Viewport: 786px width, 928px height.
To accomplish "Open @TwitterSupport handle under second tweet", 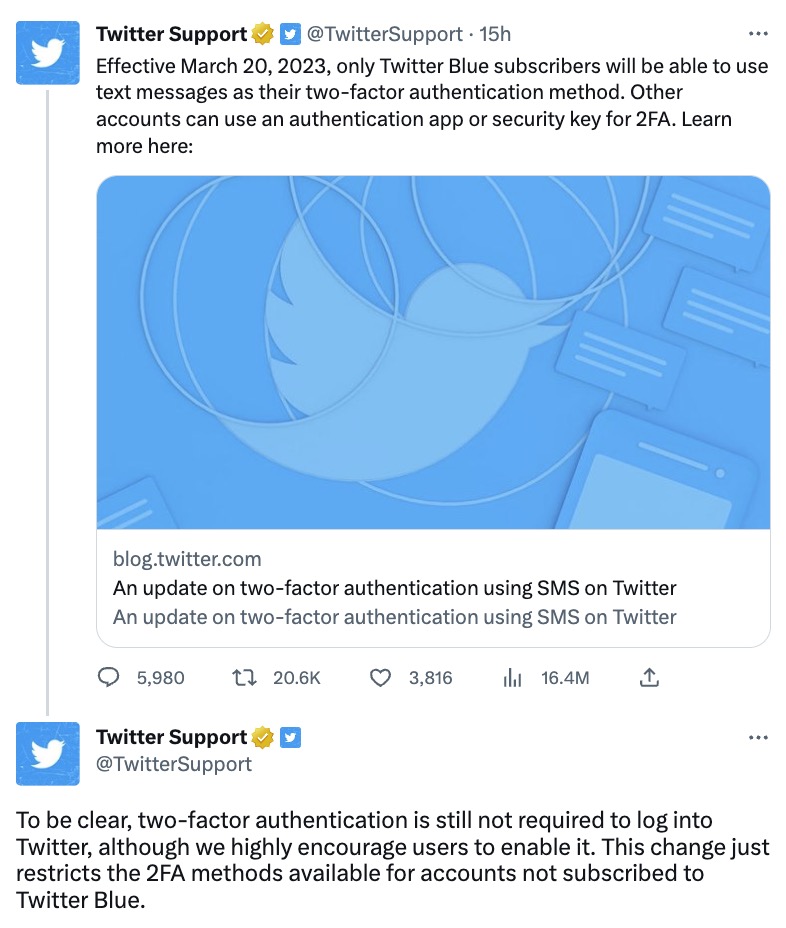I will 174,764.
